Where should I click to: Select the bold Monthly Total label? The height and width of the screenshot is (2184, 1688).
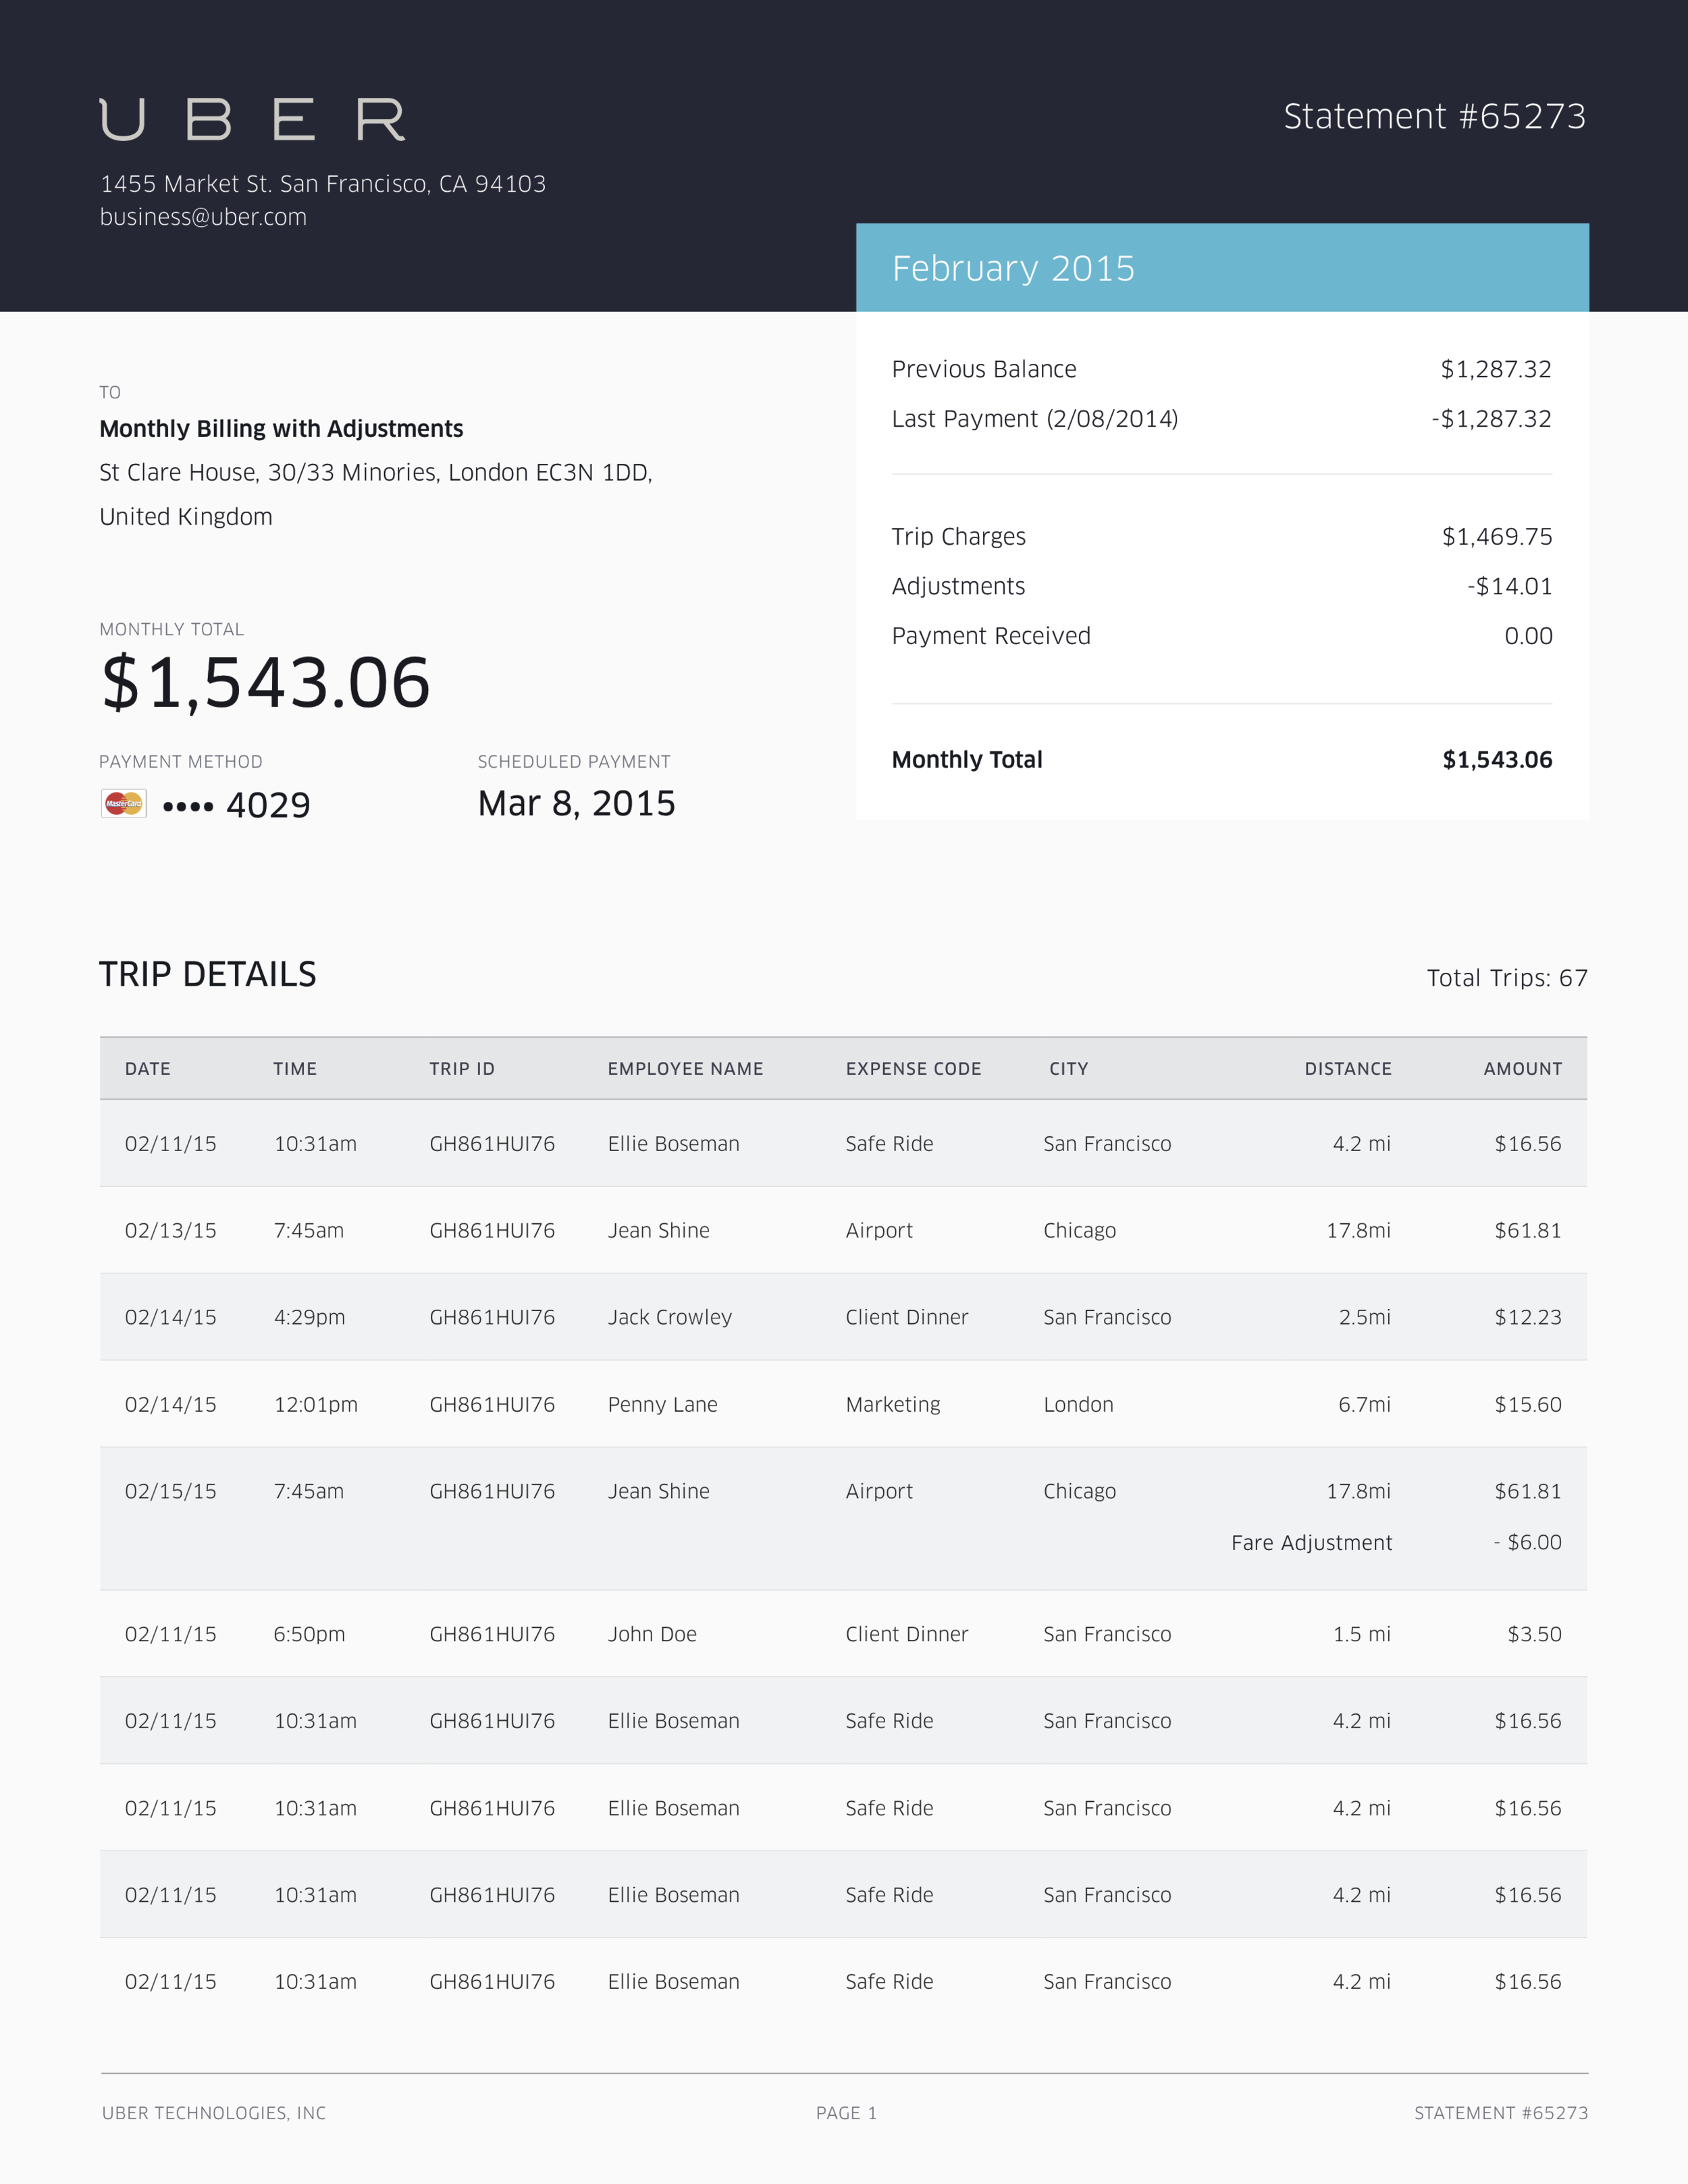tap(967, 760)
